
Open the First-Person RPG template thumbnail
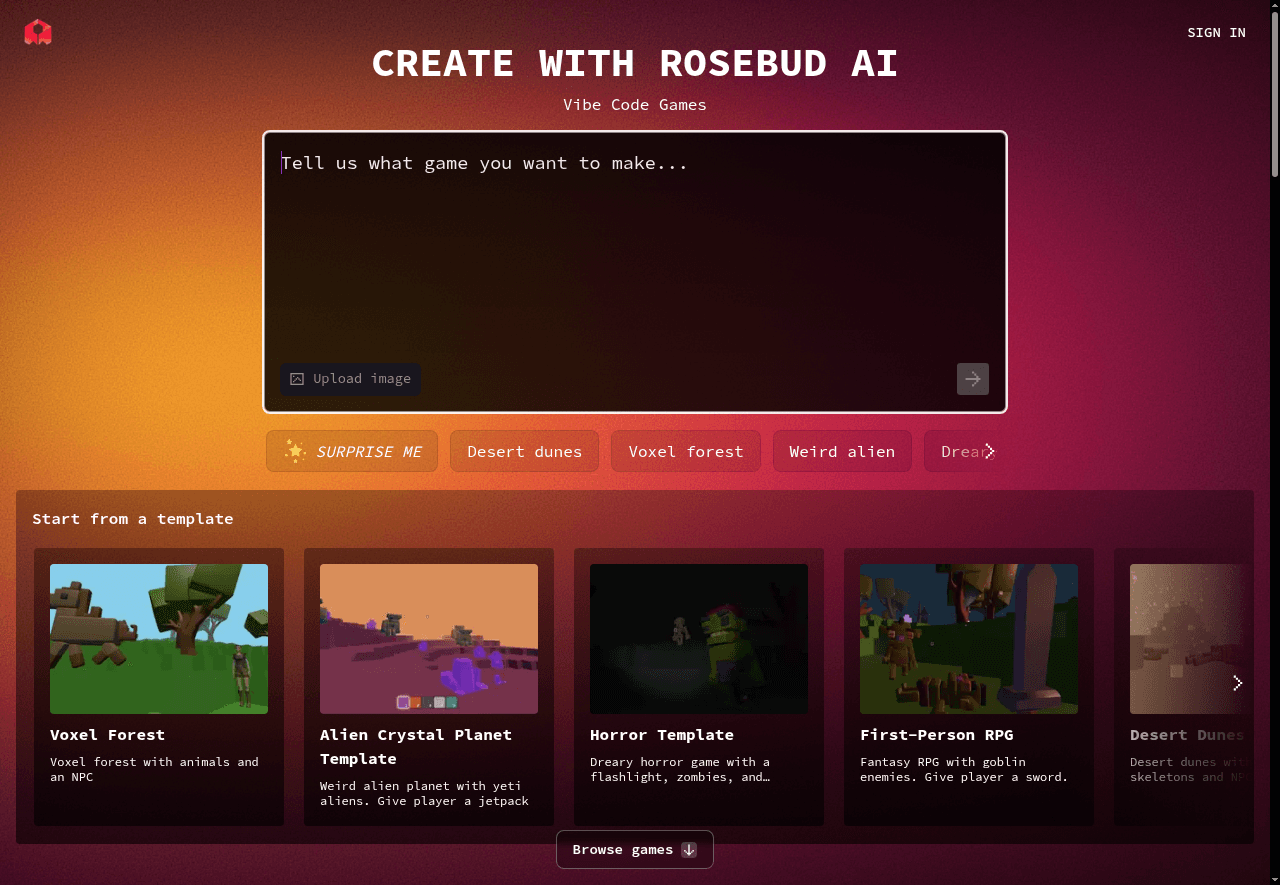(x=968, y=638)
